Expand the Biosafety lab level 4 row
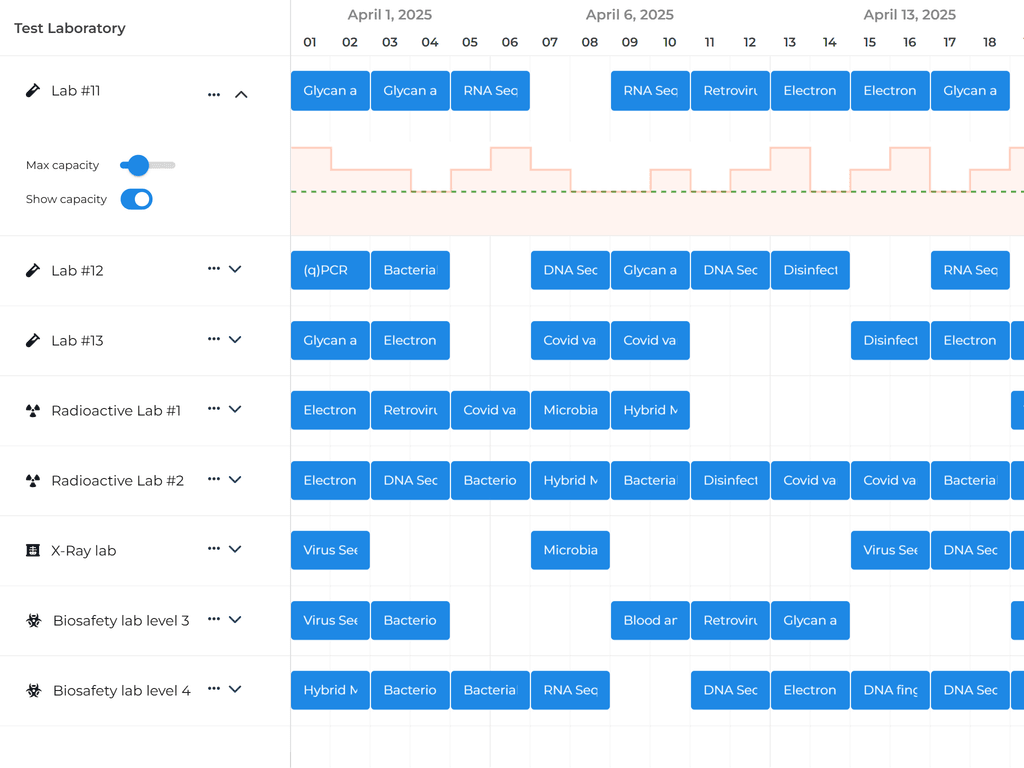Viewport: 1024px width, 768px height. [x=235, y=688]
